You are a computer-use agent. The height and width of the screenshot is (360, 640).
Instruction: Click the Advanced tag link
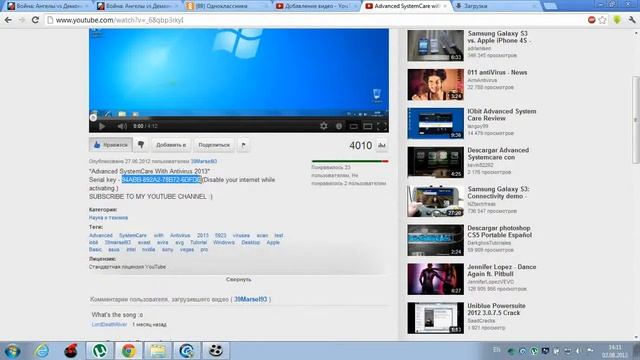click(101, 236)
